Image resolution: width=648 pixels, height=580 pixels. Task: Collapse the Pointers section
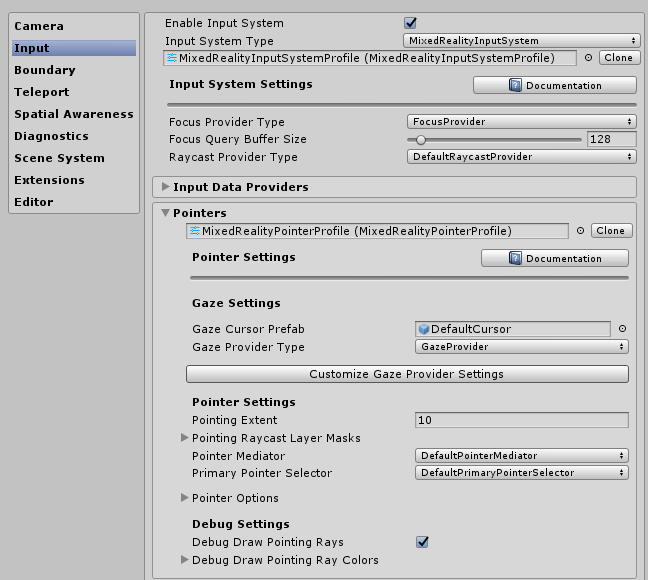(165, 212)
